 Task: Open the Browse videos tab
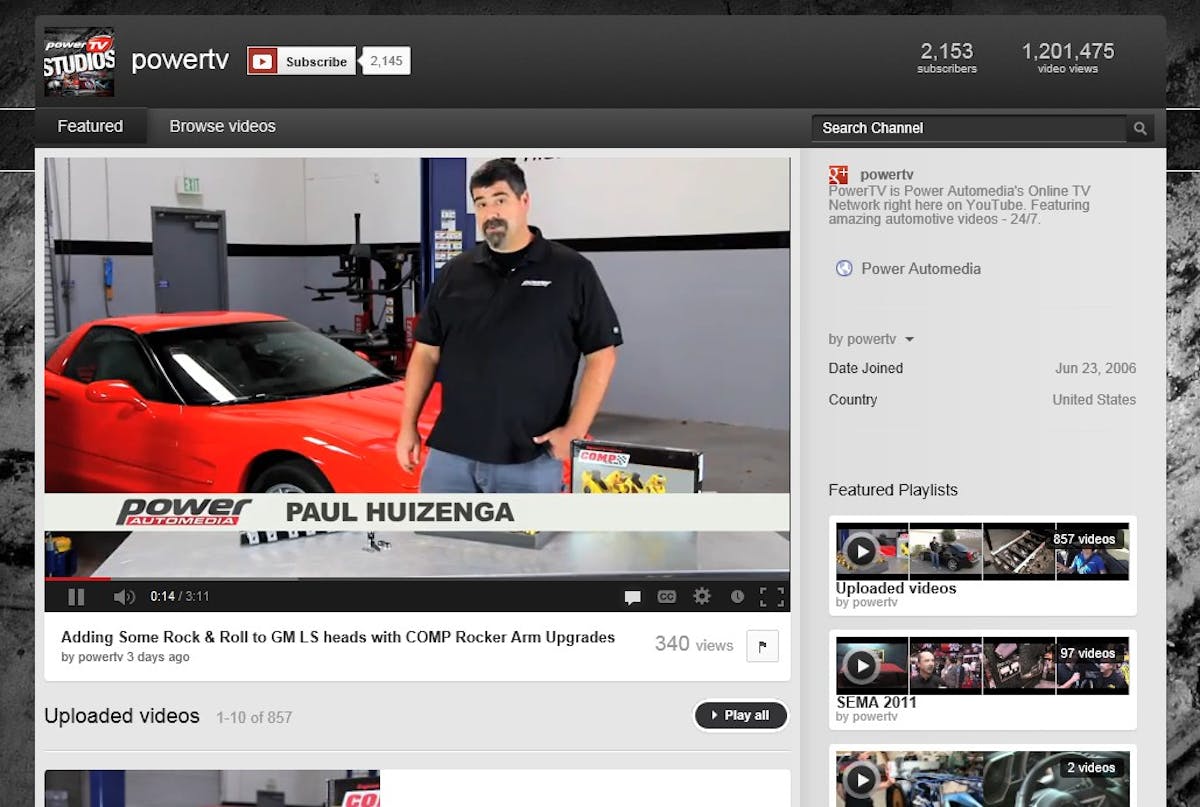tap(222, 127)
